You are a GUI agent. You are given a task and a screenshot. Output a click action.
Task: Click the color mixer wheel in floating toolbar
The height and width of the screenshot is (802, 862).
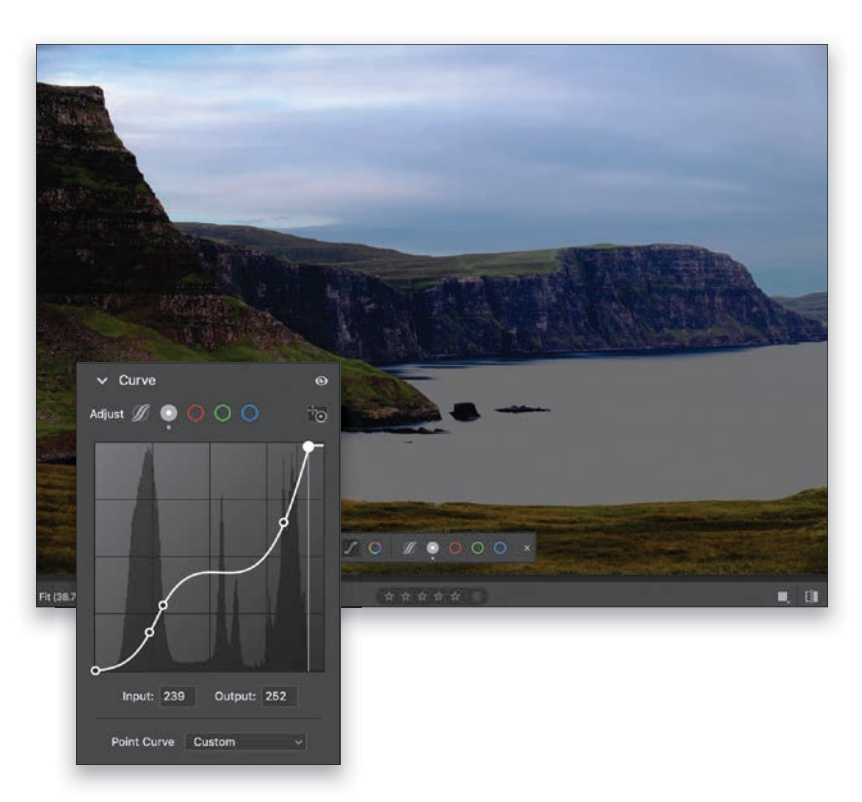point(374,548)
